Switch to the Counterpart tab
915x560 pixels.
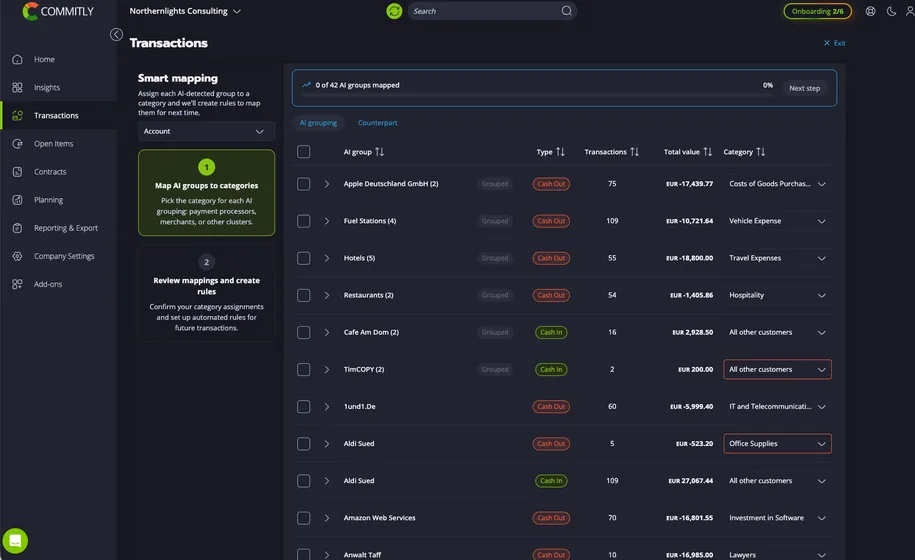pyautogui.click(x=378, y=122)
